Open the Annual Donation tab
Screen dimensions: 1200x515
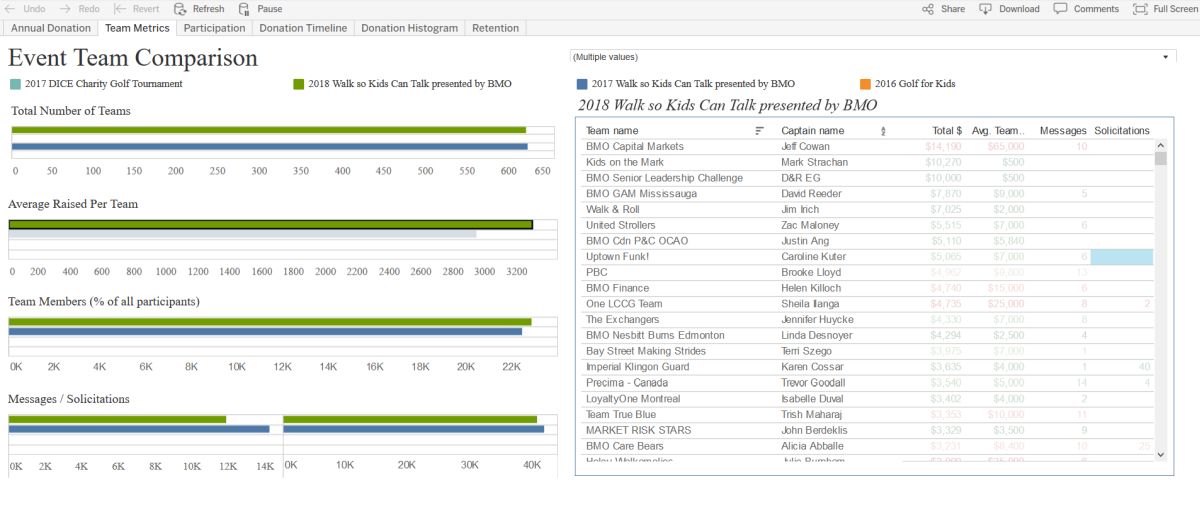click(x=51, y=28)
